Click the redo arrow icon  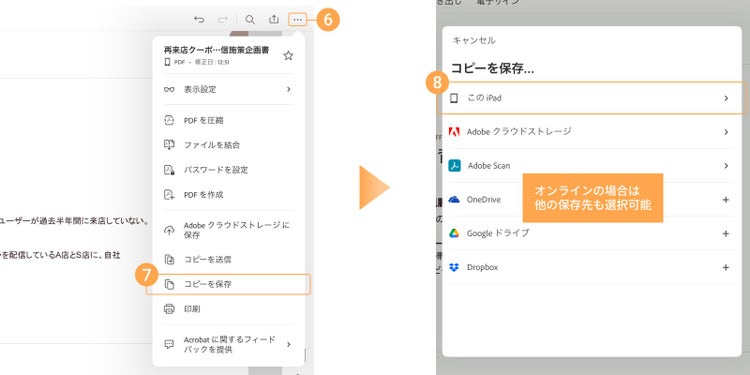point(223,19)
